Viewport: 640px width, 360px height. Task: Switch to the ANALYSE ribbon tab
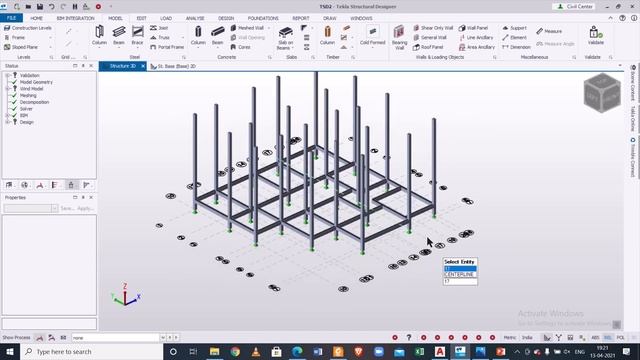click(x=195, y=18)
